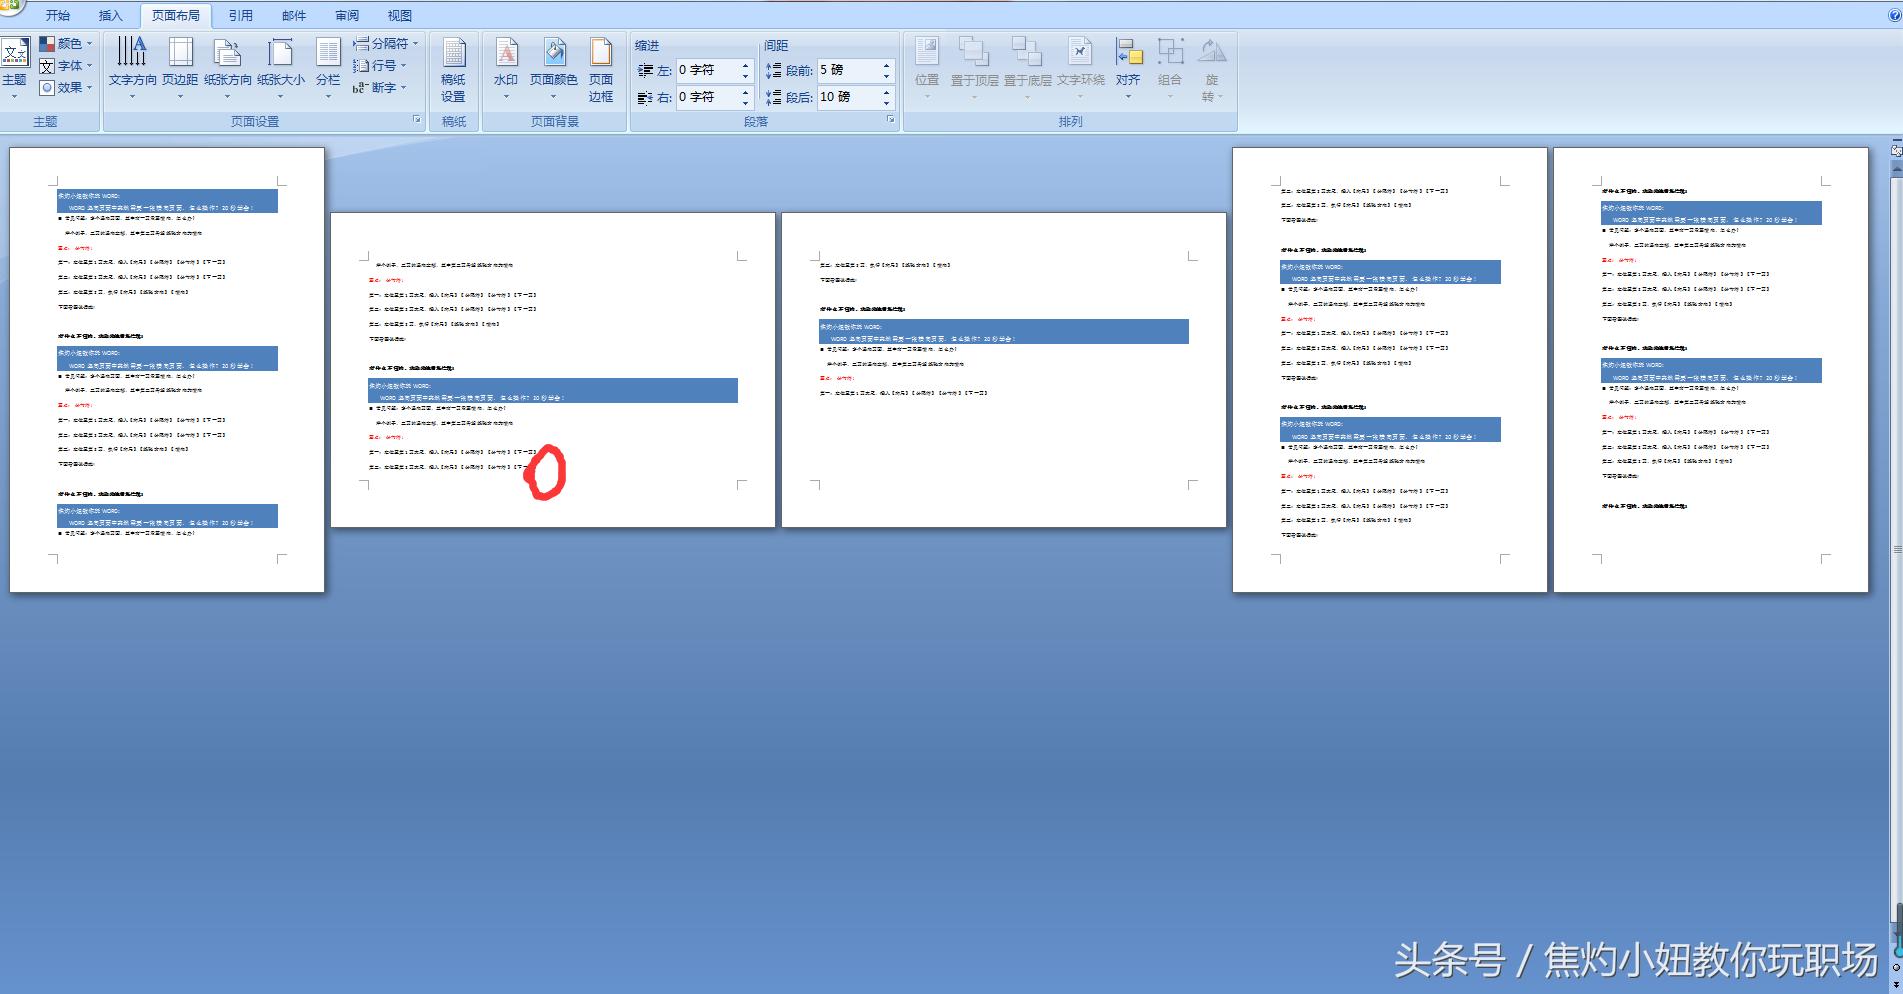Increase 段后 spacing with the up arrow
The width and height of the screenshot is (1903, 994).
(886, 92)
